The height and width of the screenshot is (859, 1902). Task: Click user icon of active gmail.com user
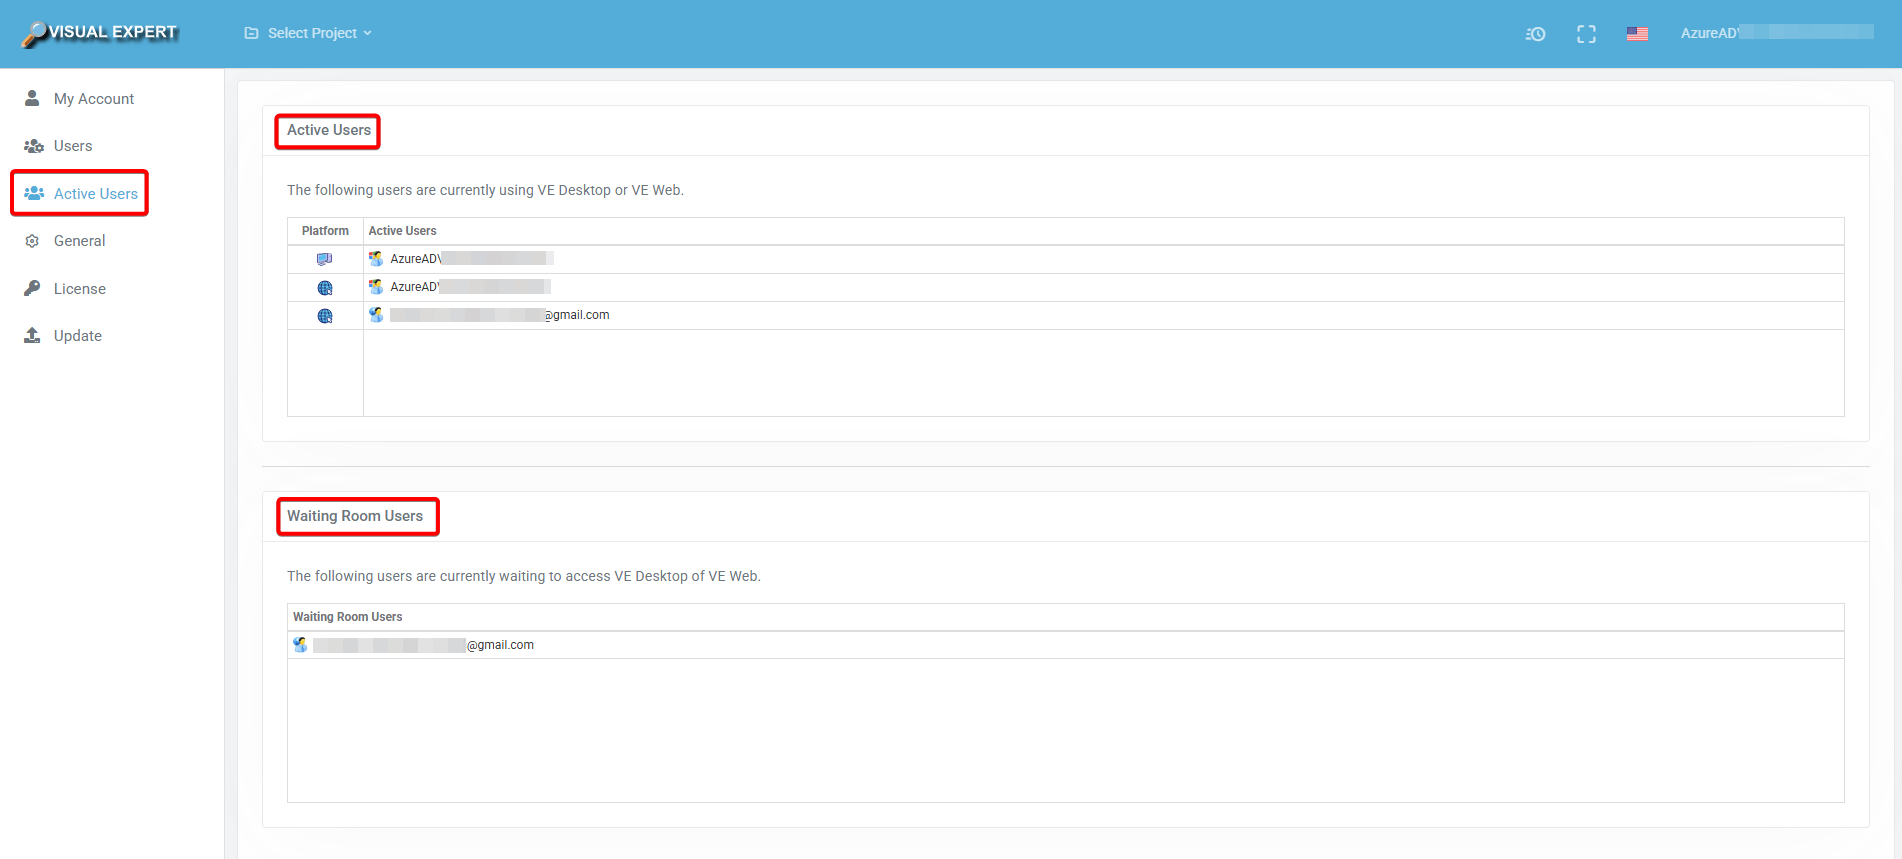tap(376, 315)
